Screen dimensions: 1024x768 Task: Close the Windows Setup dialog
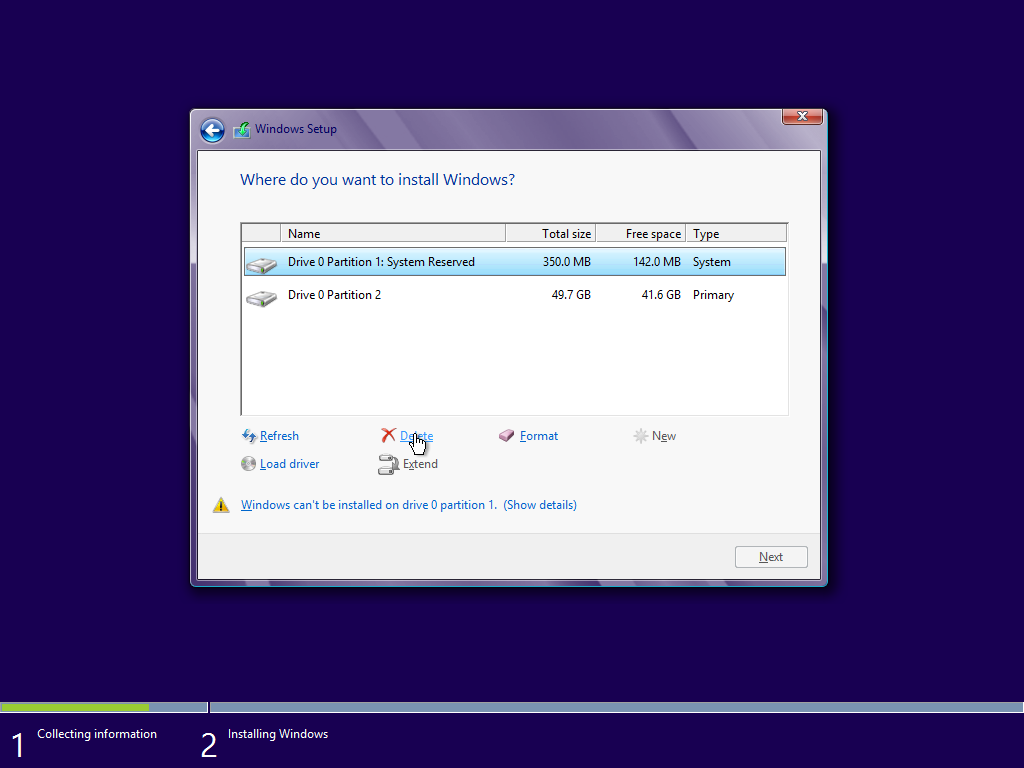pyautogui.click(x=802, y=116)
